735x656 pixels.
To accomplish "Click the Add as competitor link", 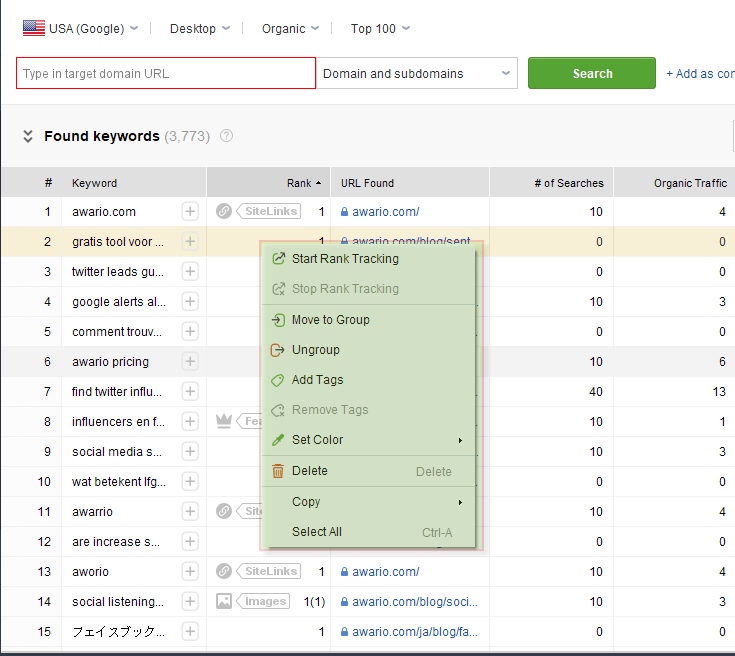I will coord(700,74).
